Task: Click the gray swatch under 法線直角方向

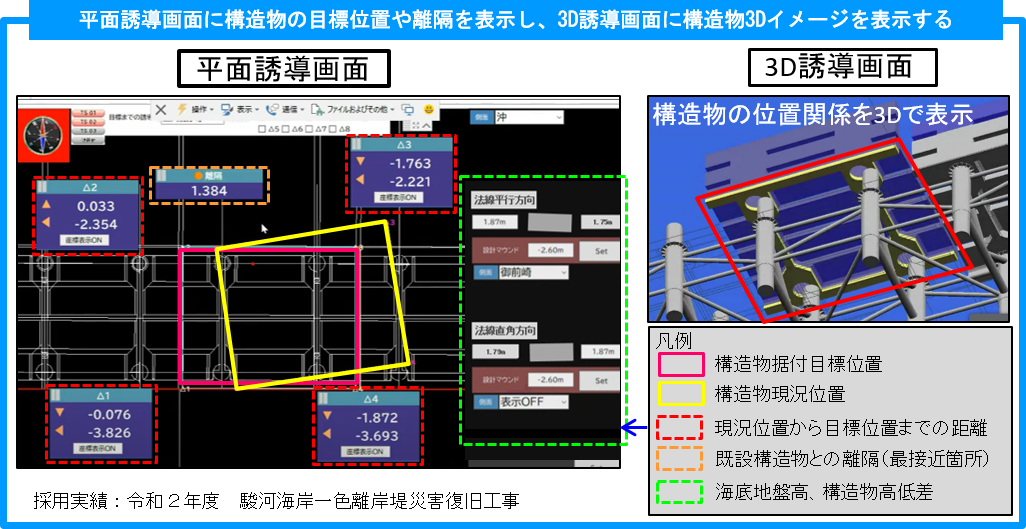Action: 550,352
